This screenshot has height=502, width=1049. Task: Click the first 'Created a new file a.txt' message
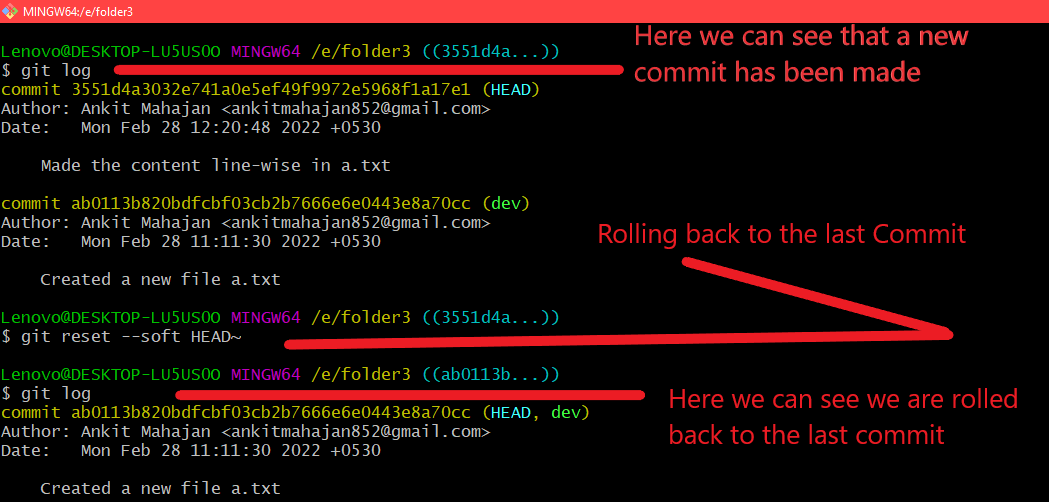(x=161, y=279)
